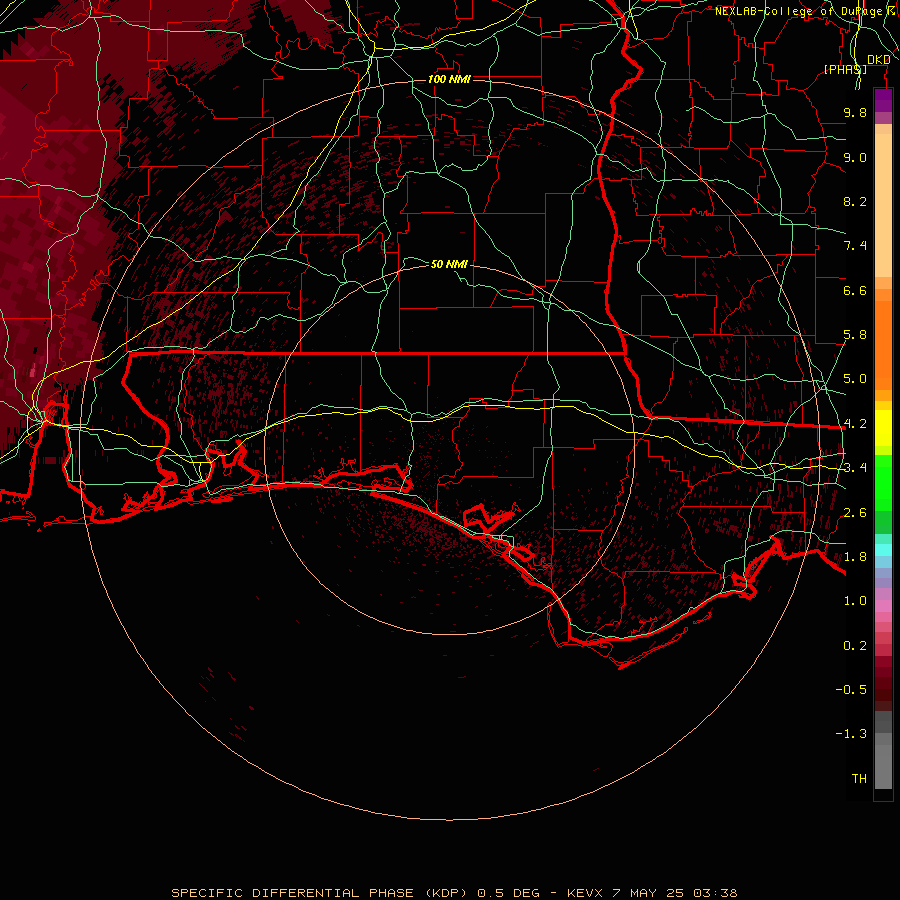Click the 0.2 value on color scale
Viewport: 900px width, 900px height.
point(855,646)
